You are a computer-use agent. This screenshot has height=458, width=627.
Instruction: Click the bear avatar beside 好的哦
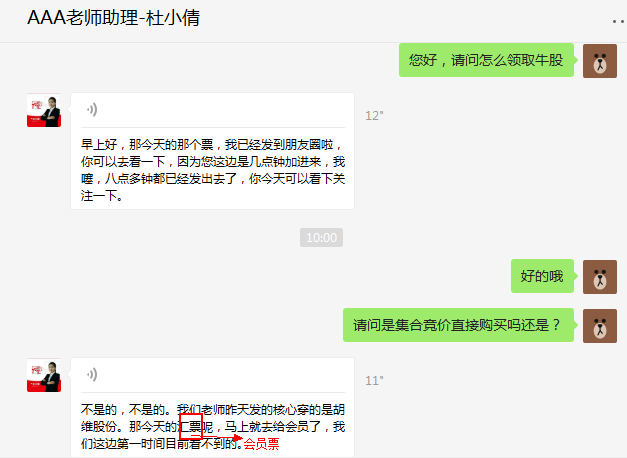[600, 277]
